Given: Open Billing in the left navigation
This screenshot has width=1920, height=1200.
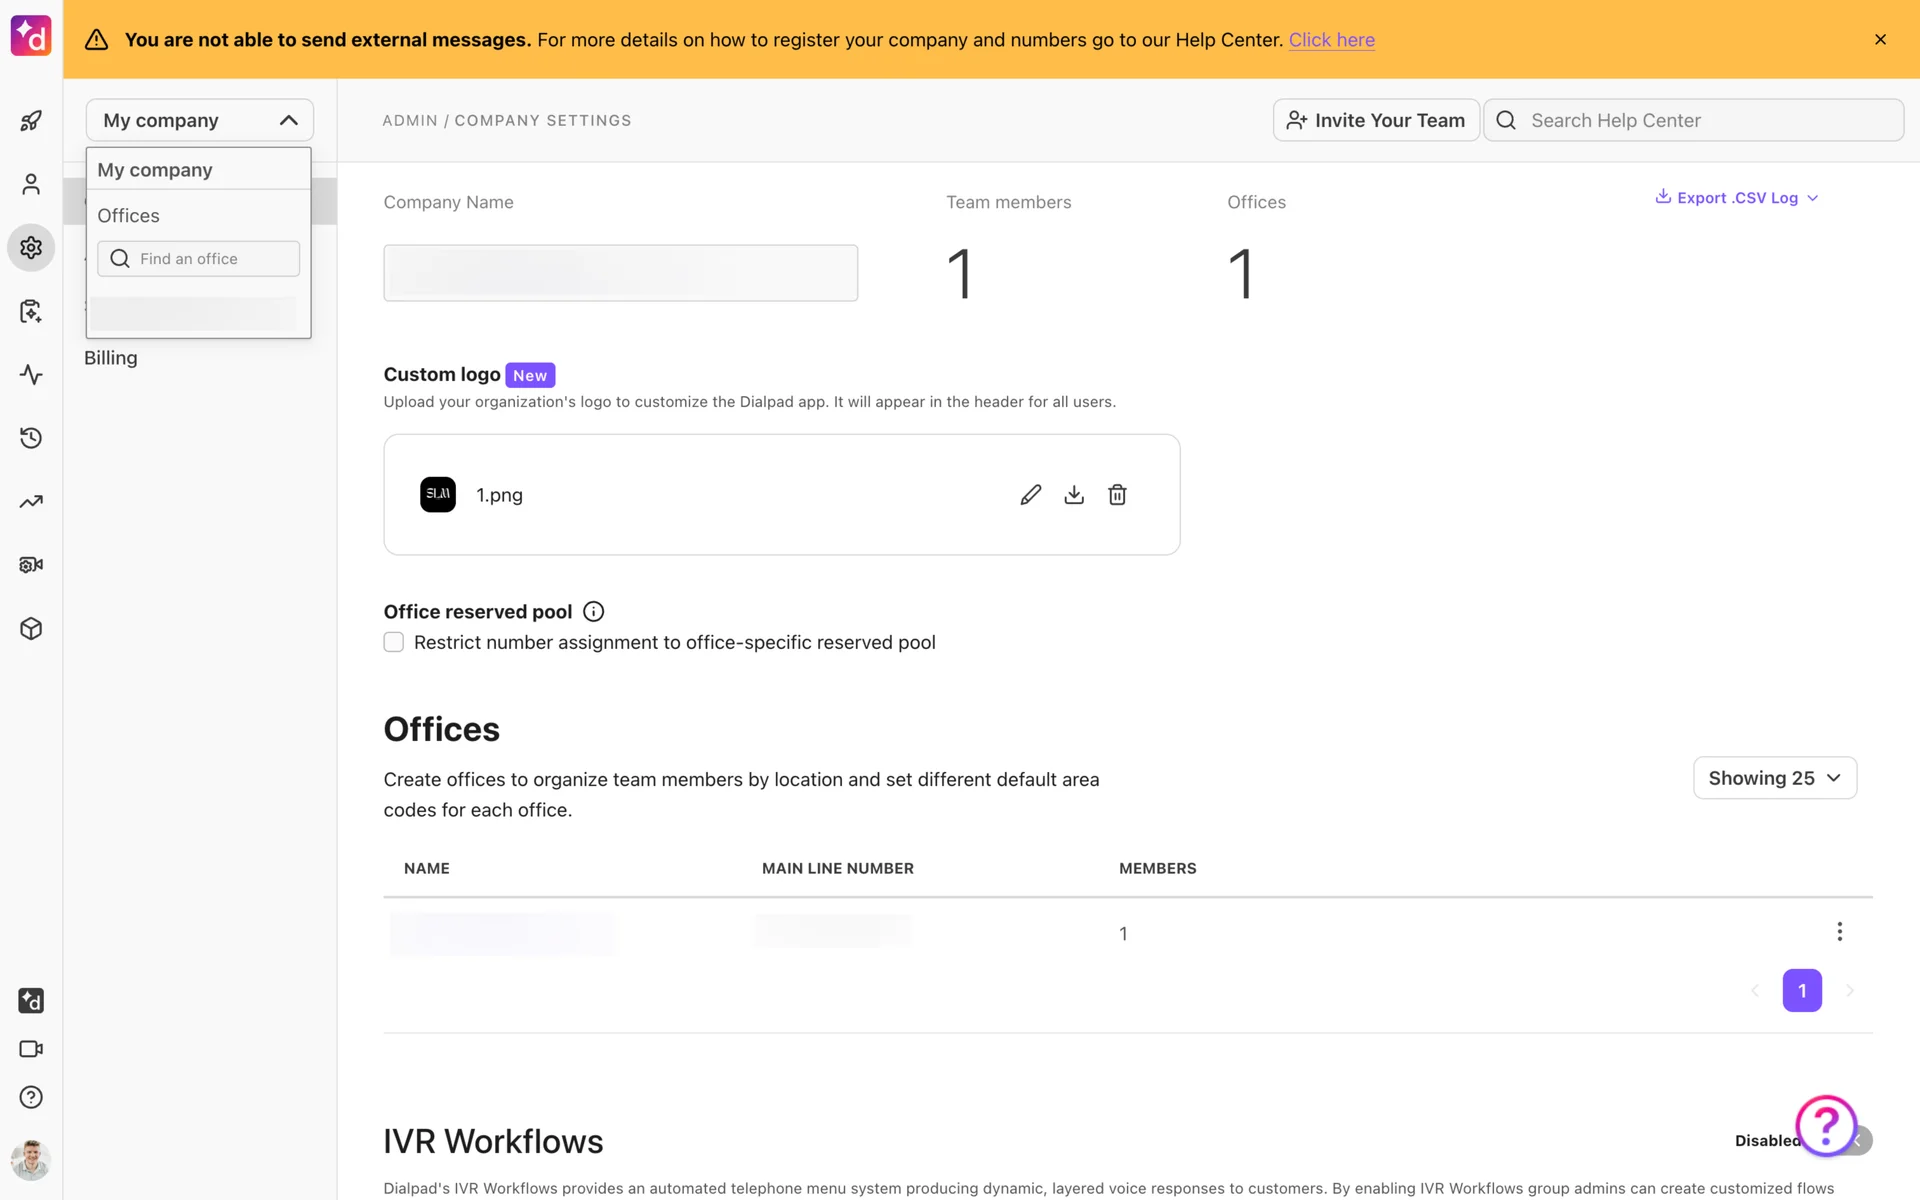Looking at the screenshot, I should [x=111, y=358].
